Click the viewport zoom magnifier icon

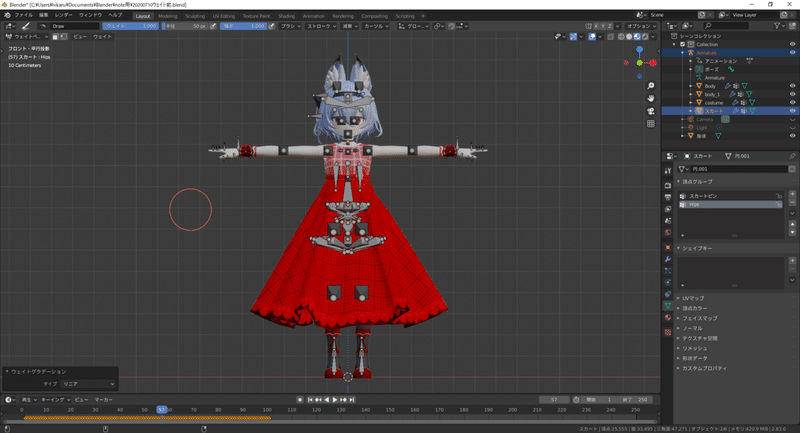click(651, 86)
